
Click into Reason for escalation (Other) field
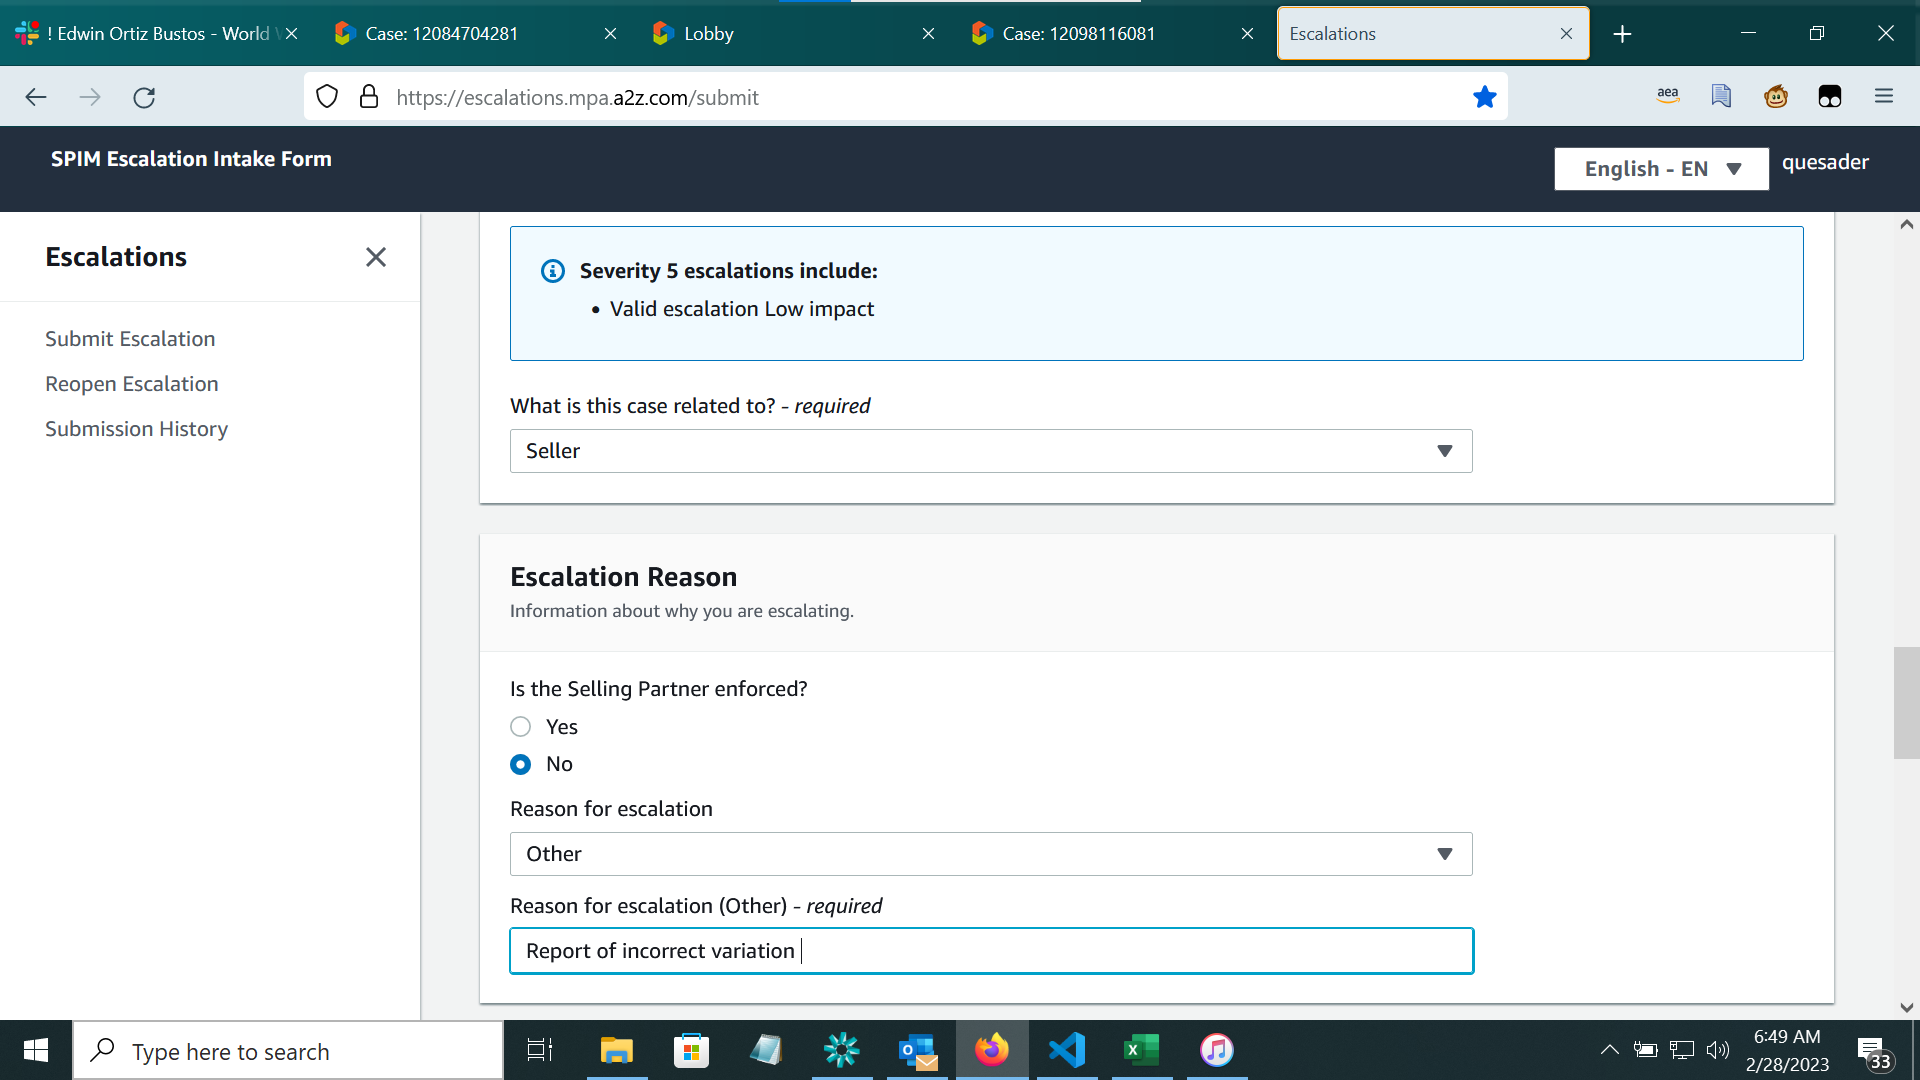click(x=991, y=951)
